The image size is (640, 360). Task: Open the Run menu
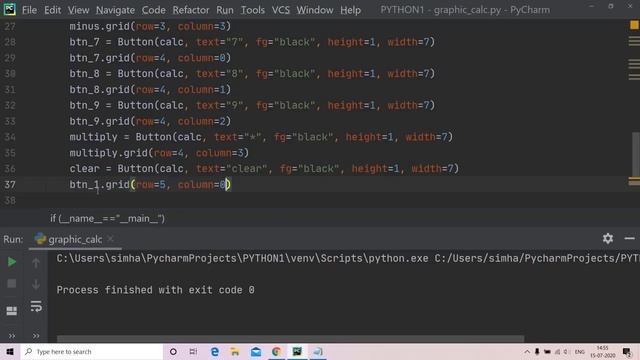click(x=224, y=10)
